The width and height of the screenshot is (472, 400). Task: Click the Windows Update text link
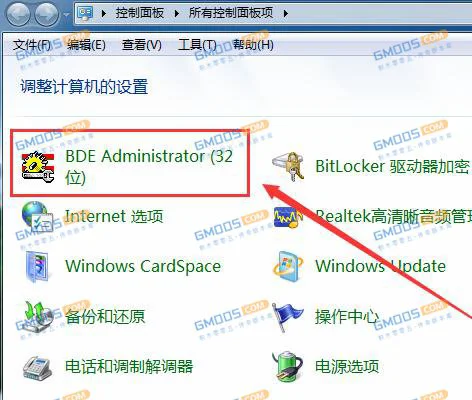pyautogui.click(x=380, y=266)
